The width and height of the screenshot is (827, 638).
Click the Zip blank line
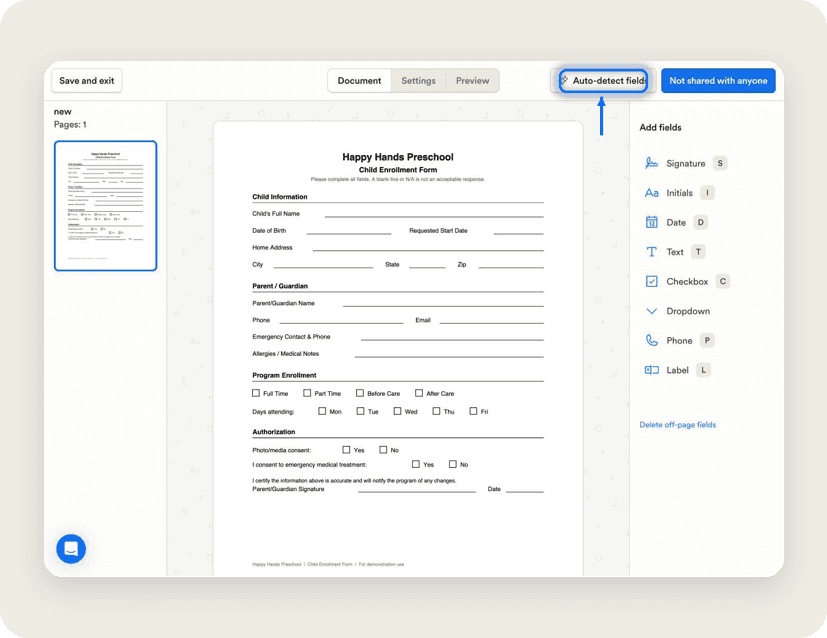(x=511, y=267)
